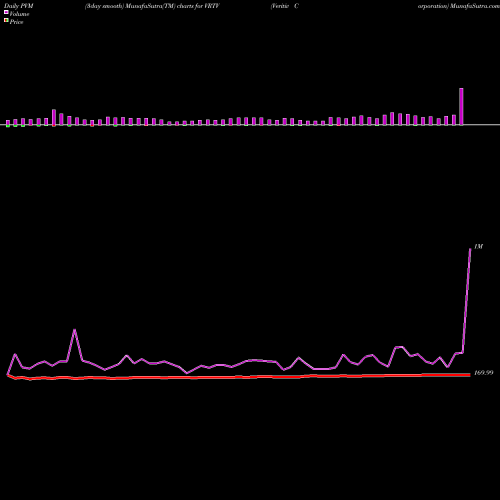Click the 'Daily PVM' title text
Viewport: 500px width, 500px height.
tap(19, 6)
